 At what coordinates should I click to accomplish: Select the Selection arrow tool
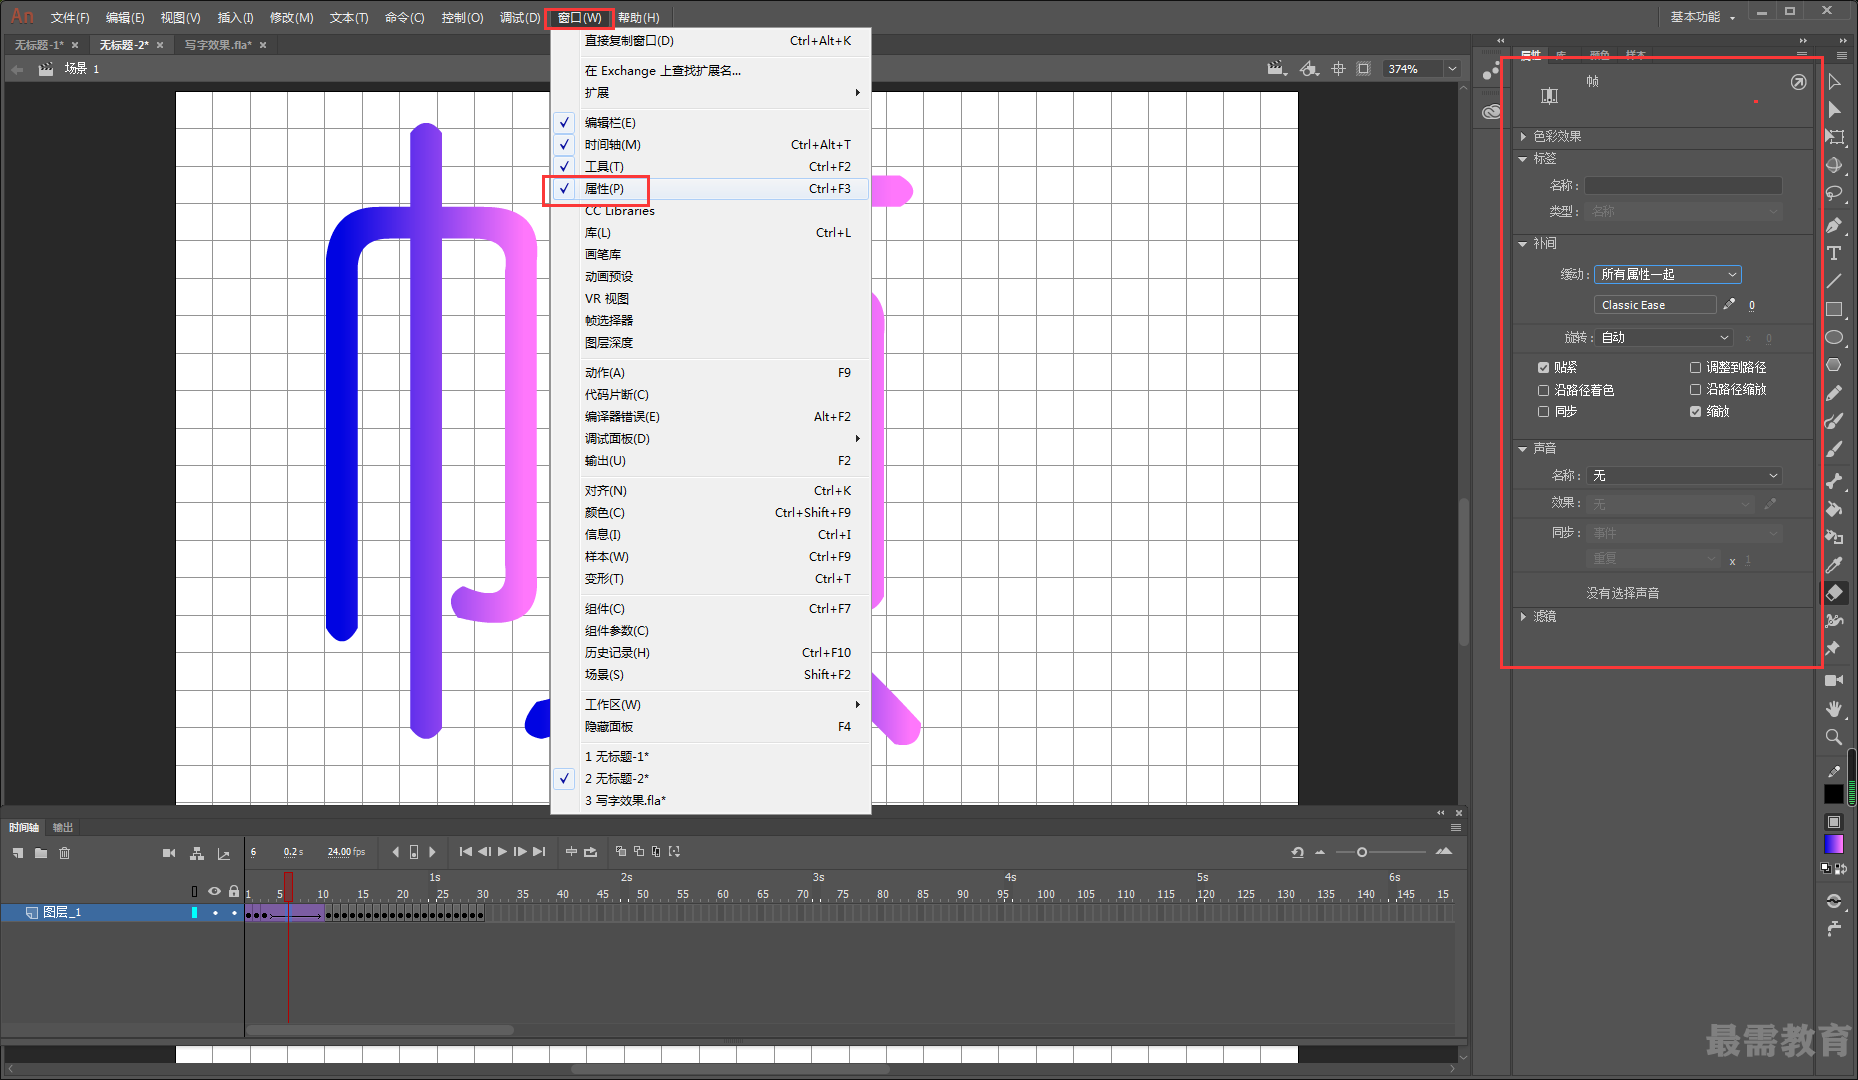(x=1834, y=81)
